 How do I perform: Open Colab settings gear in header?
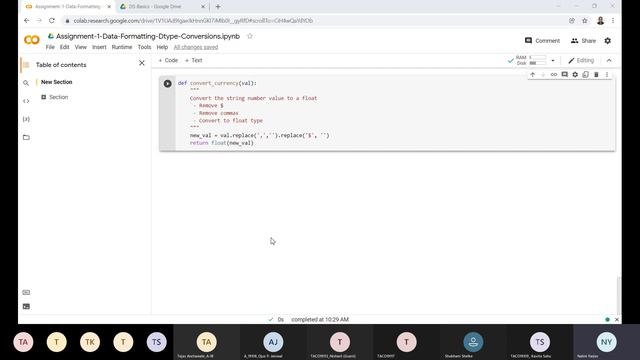[x=608, y=41]
